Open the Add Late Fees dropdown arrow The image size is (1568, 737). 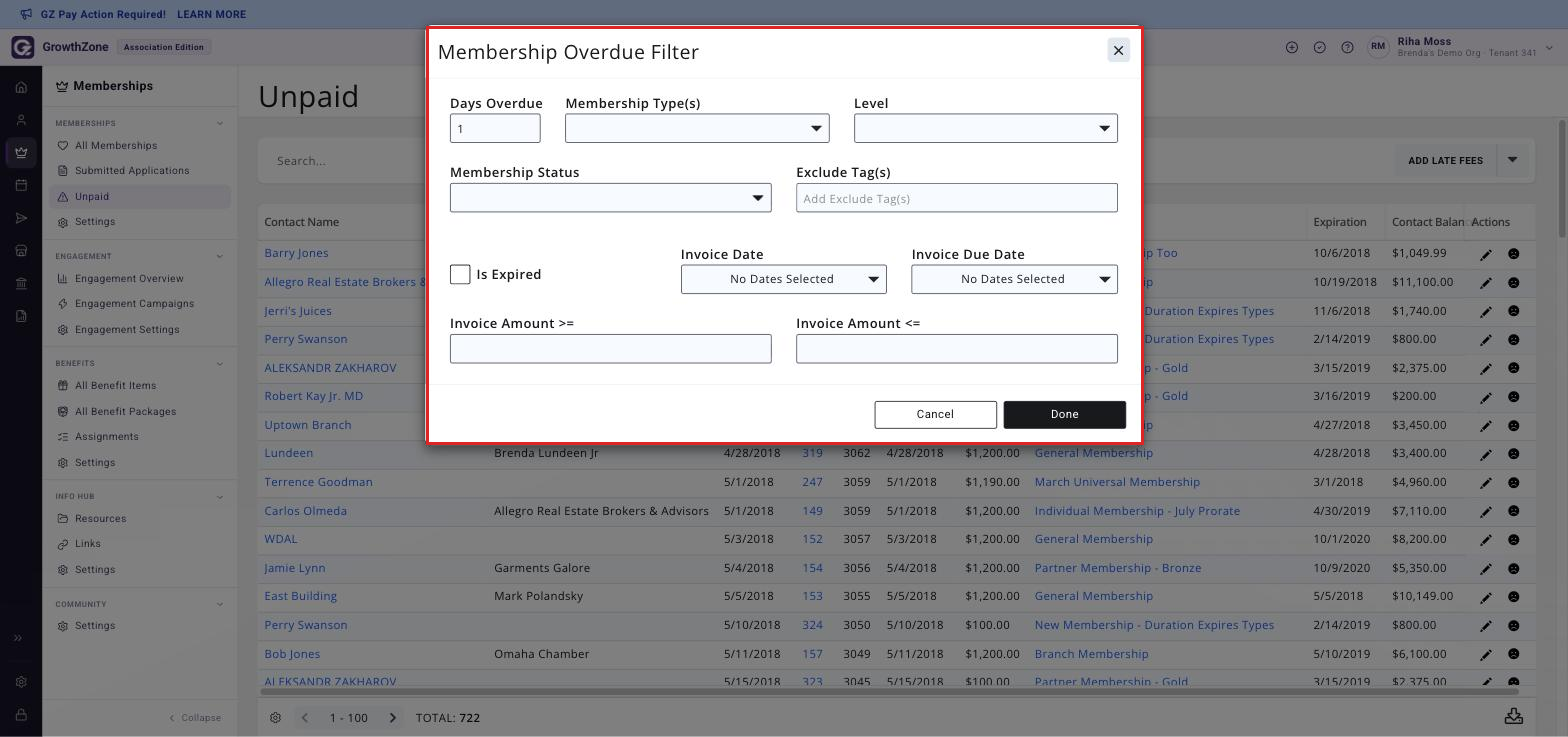click(1512, 160)
